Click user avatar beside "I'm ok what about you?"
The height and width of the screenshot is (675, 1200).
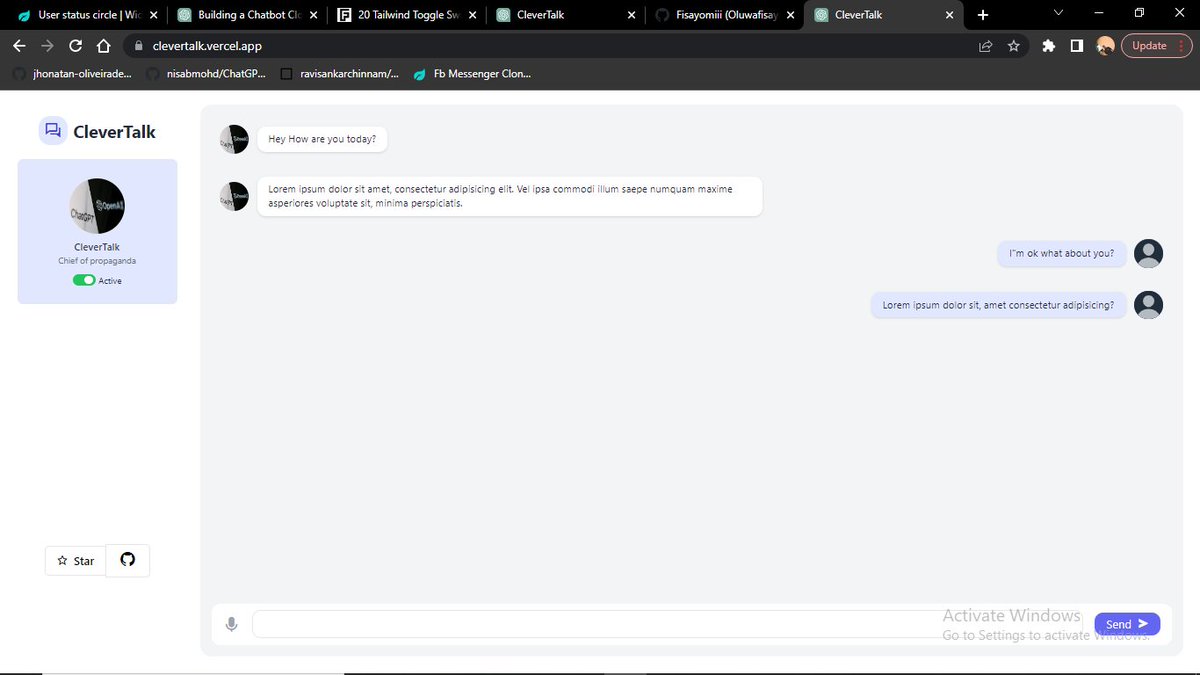[1149, 254]
